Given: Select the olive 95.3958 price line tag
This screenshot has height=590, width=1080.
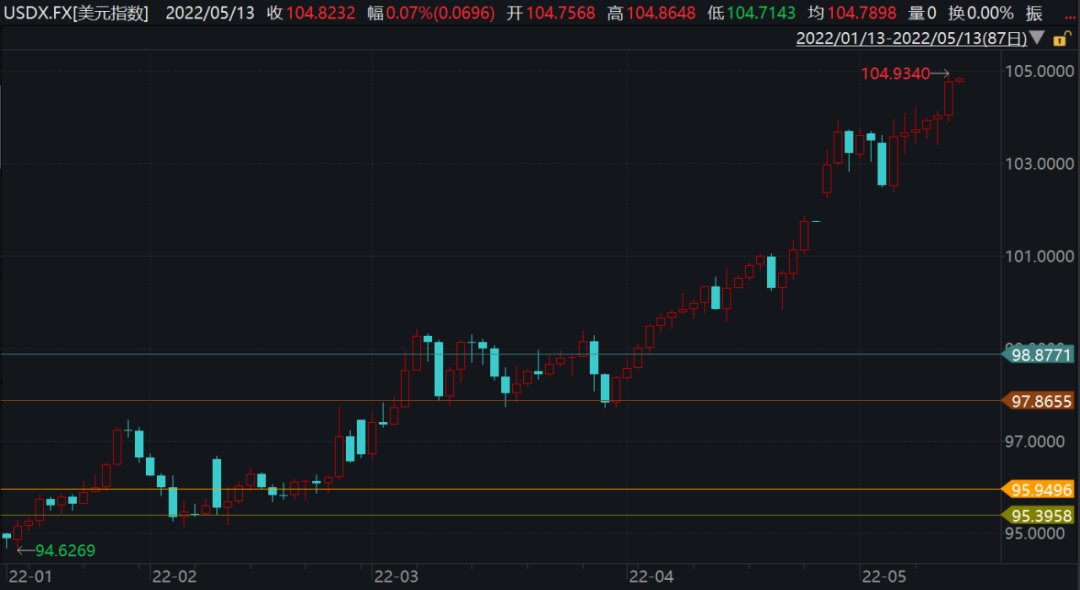Looking at the screenshot, I should [1039, 516].
